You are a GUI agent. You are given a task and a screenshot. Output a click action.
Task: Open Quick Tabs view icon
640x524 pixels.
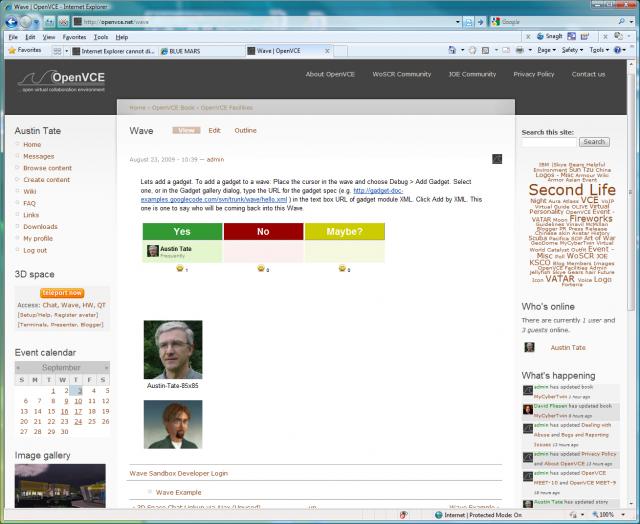tap(57, 51)
